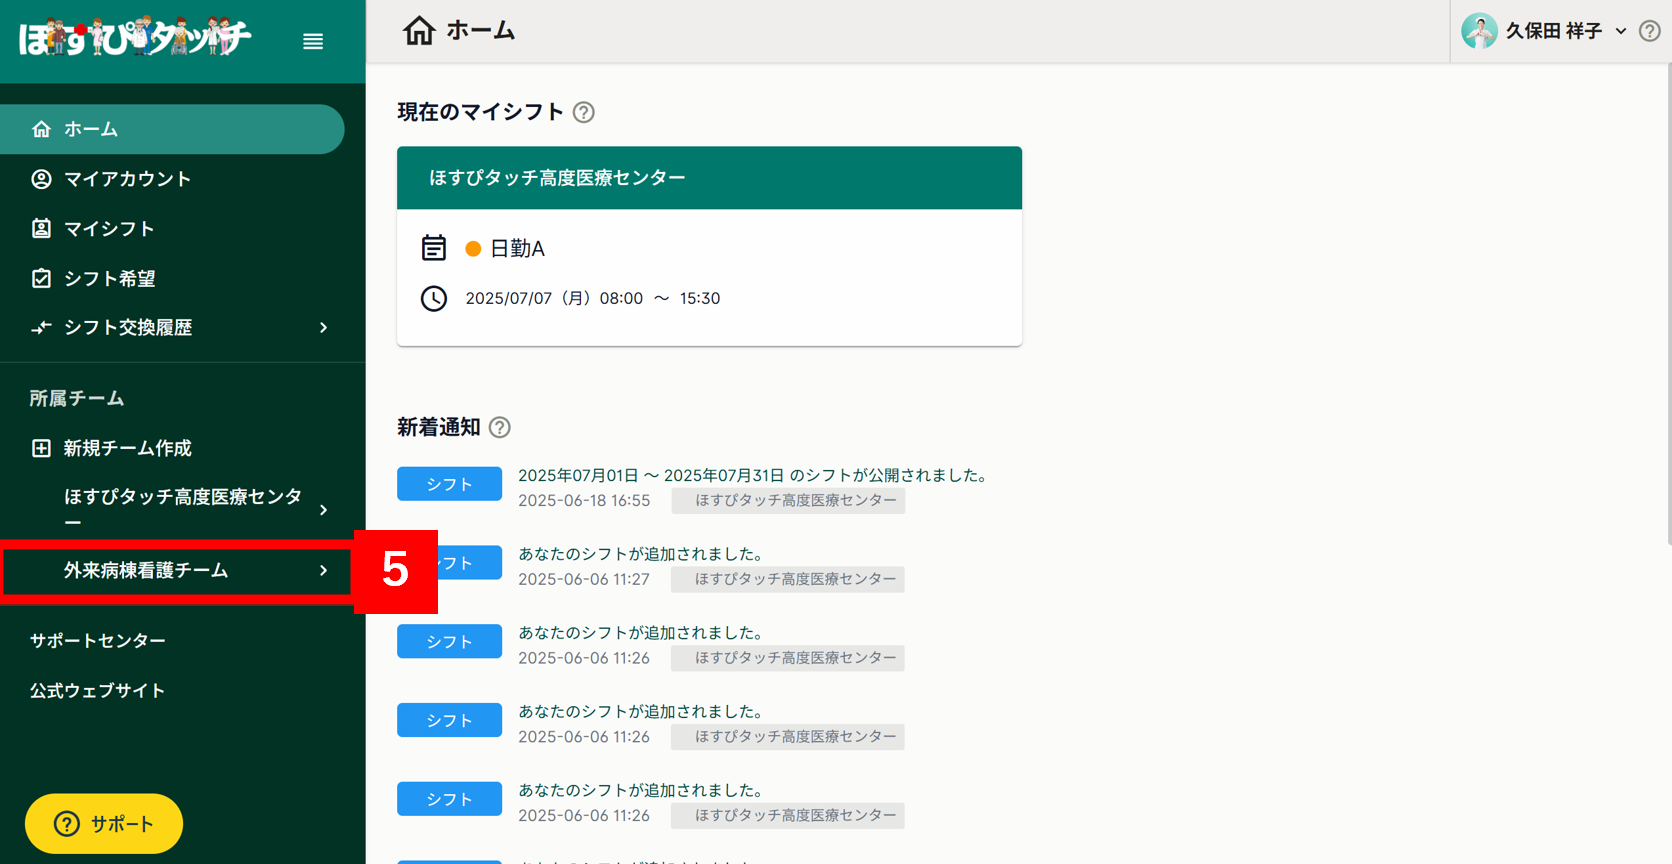Image resolution: width=1672 pixels, height=864 pixels.
Task: Click the マイアカウント person icon
Action: pyautogui.click(x=41, y=179)
